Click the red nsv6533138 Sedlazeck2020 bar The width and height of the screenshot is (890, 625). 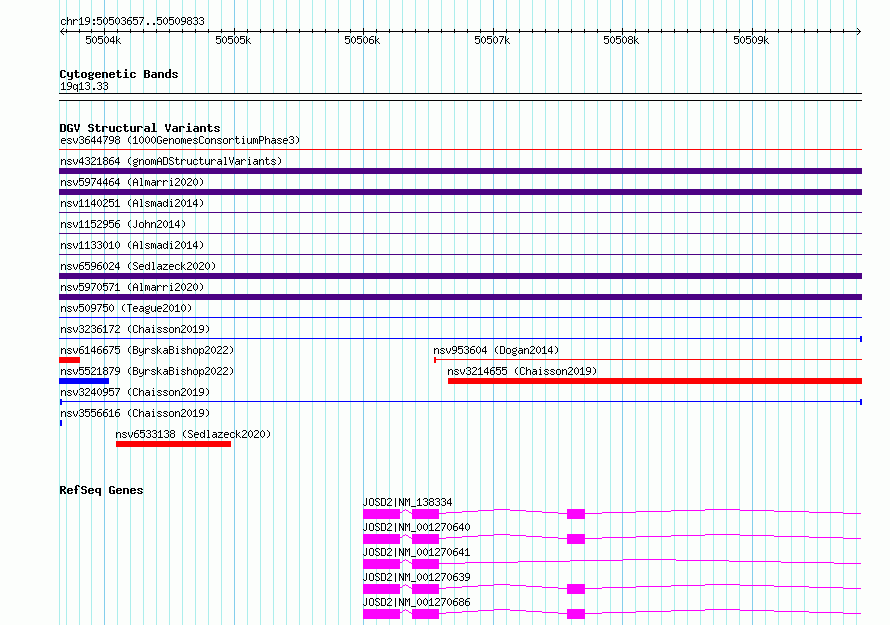173,444
